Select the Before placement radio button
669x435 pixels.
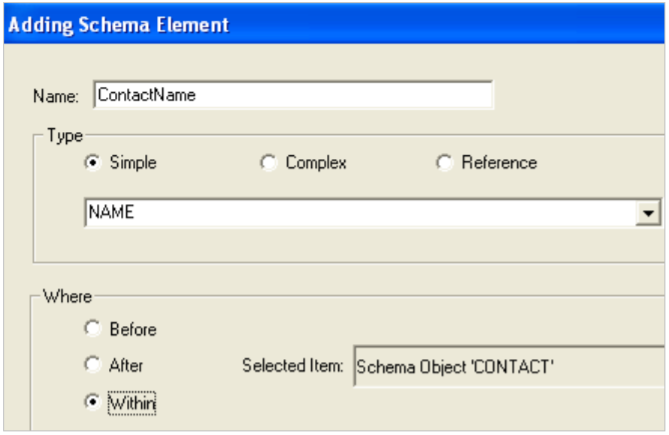[93, 328]
